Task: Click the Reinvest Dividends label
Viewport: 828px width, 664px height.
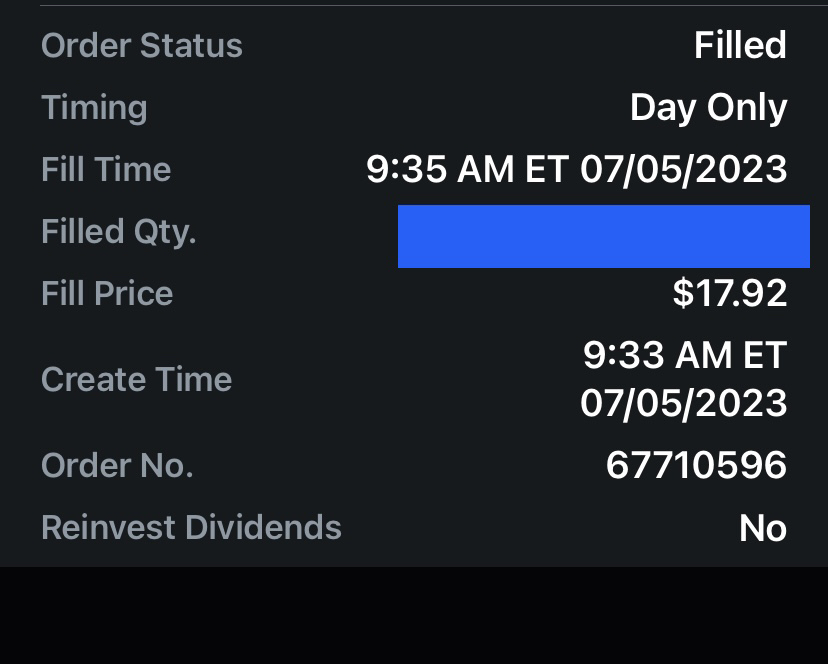Action: tap(191, 528)
